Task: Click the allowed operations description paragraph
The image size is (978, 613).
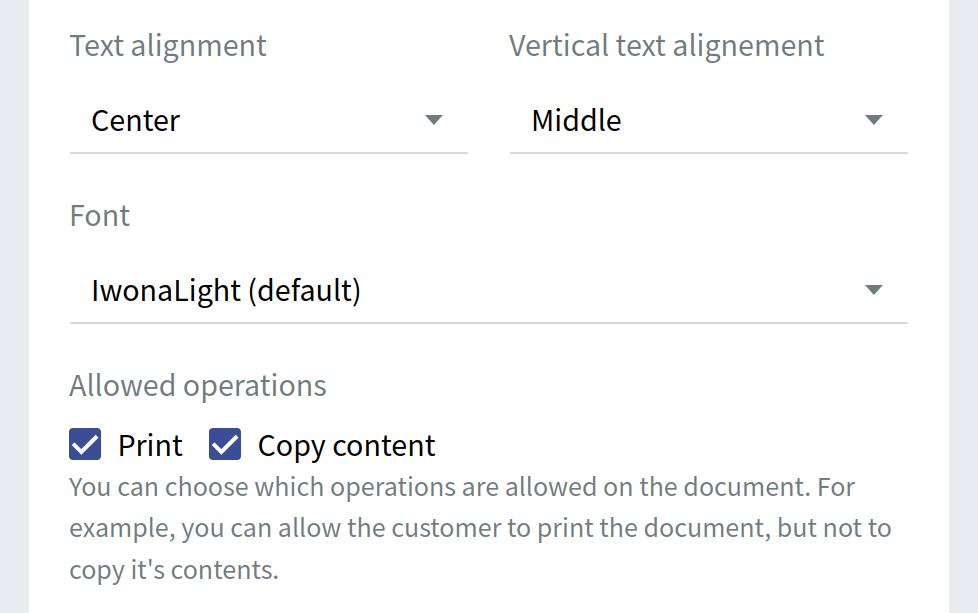Action: click(480, 527)
